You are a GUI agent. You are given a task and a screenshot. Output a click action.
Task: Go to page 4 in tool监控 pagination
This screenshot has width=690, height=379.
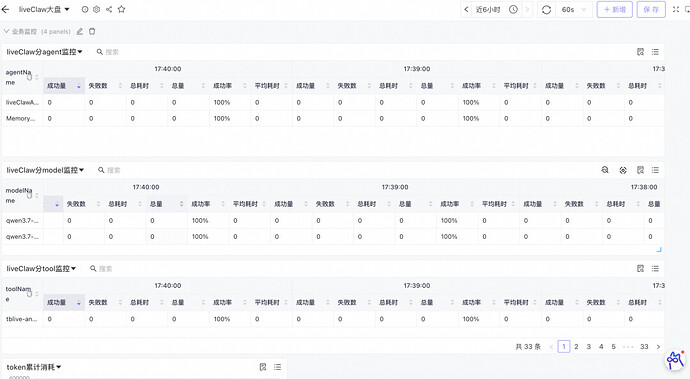[601, 346]
